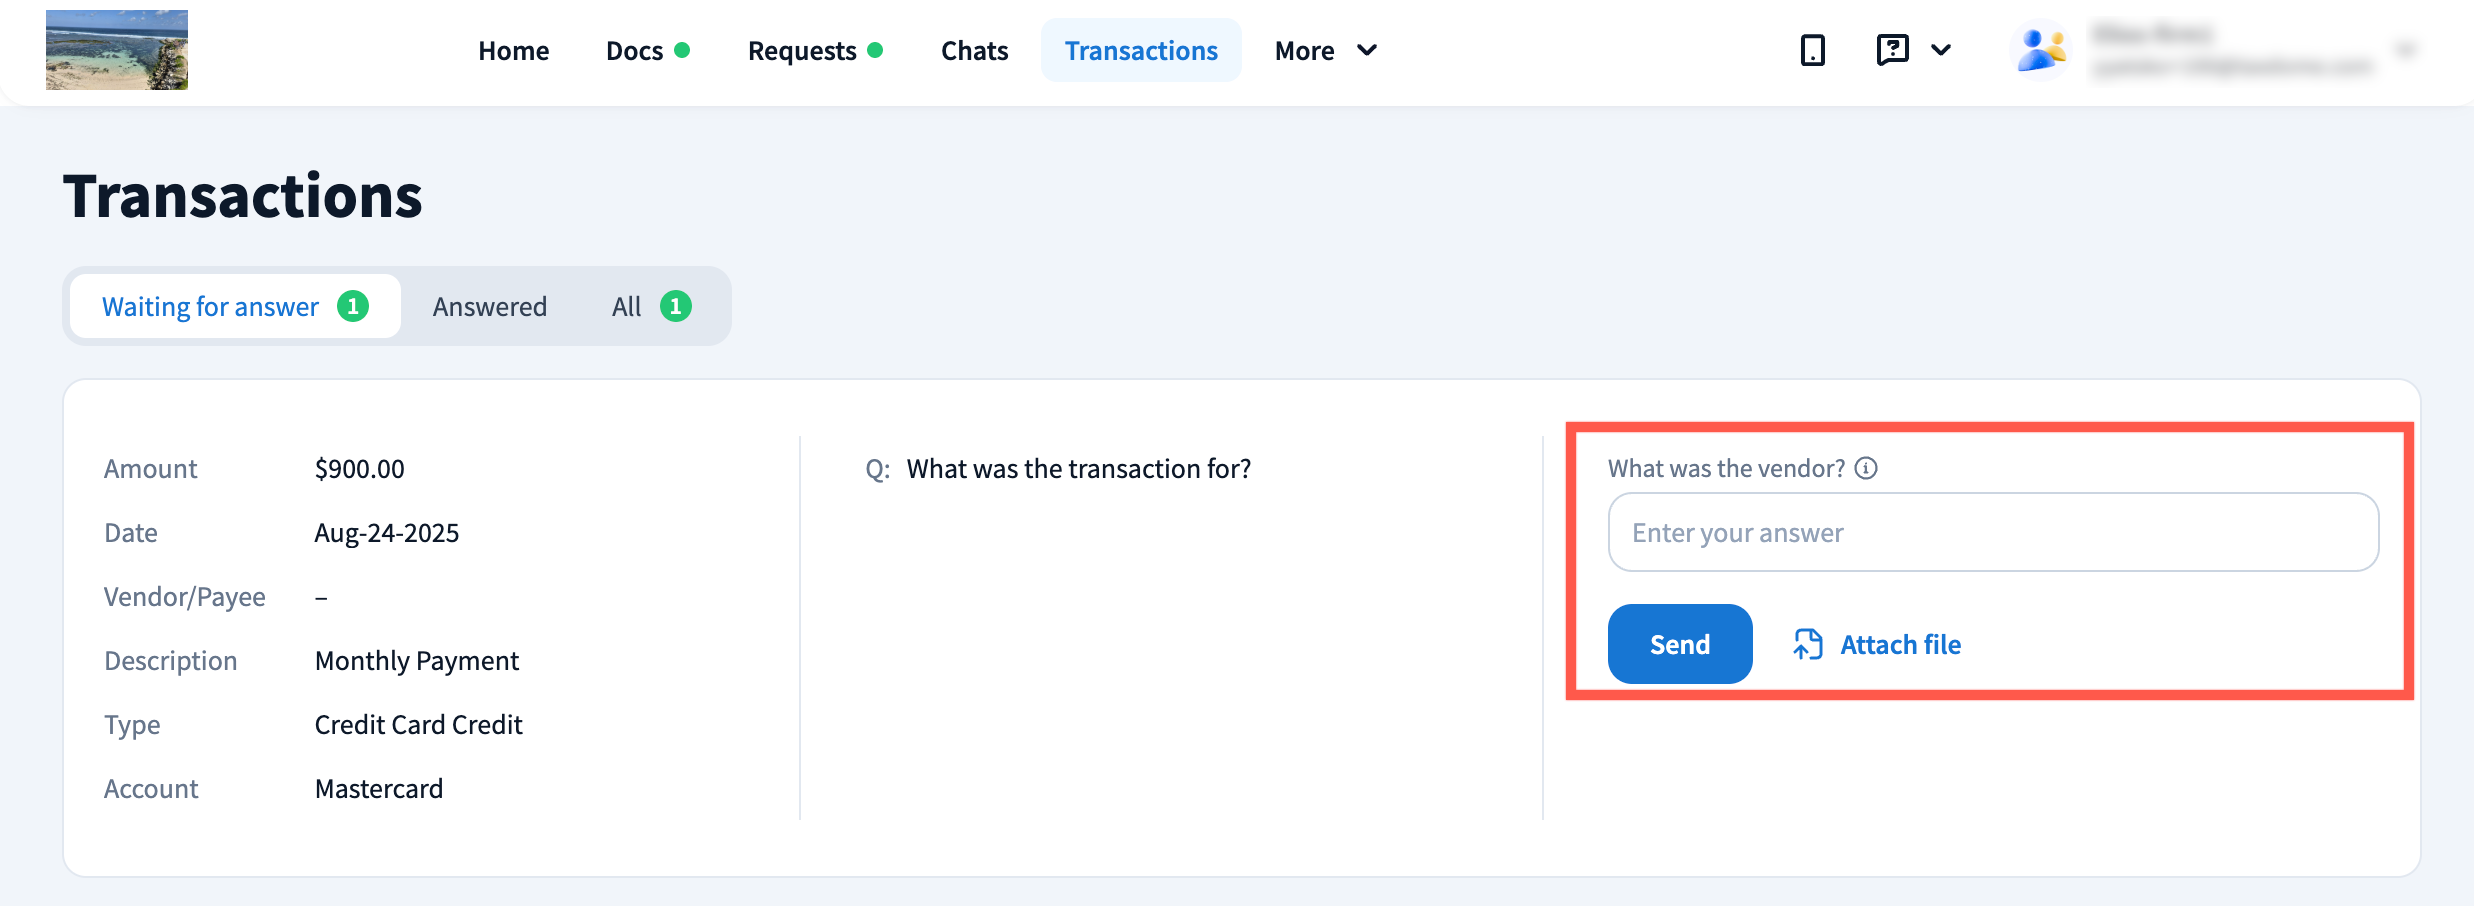Screen dimensions: 2474x906
Task: Open the mobile device icon
Action: 1812,50
